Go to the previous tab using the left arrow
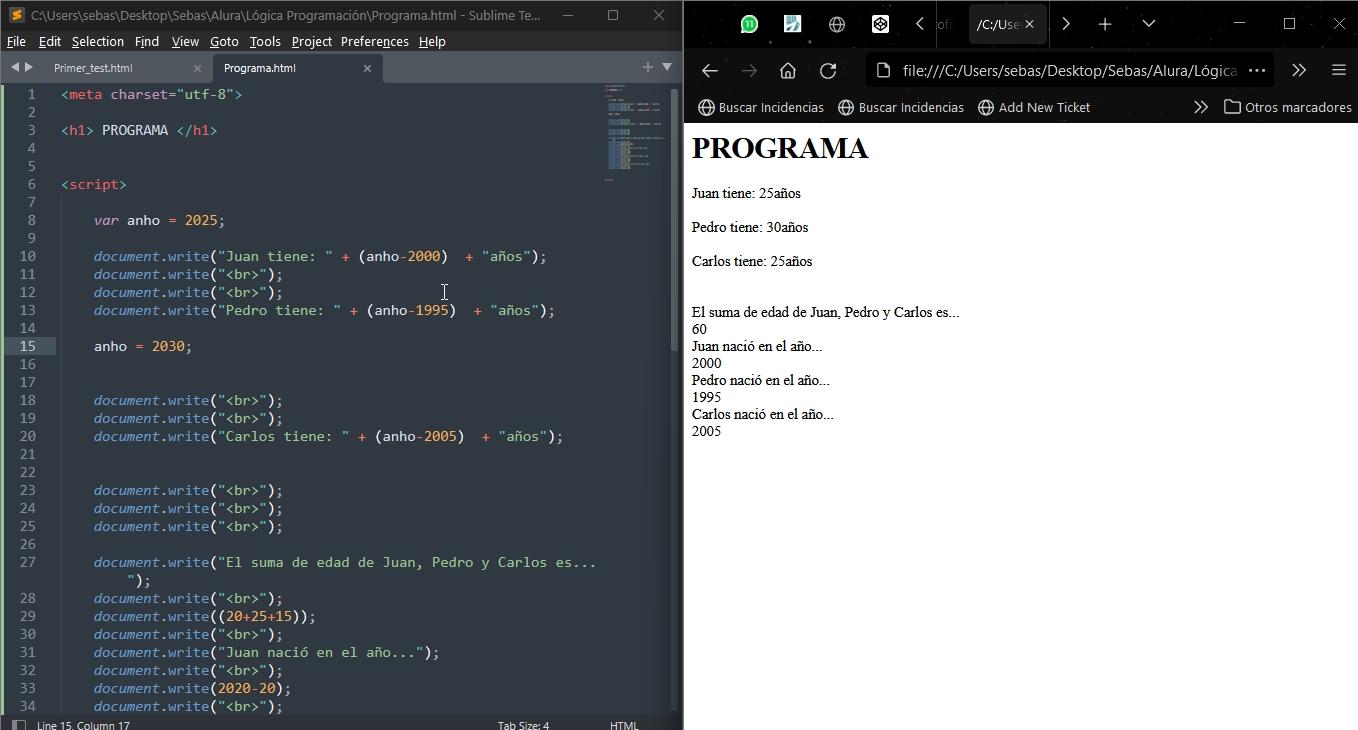1358x730 pixels. (15, 67)
